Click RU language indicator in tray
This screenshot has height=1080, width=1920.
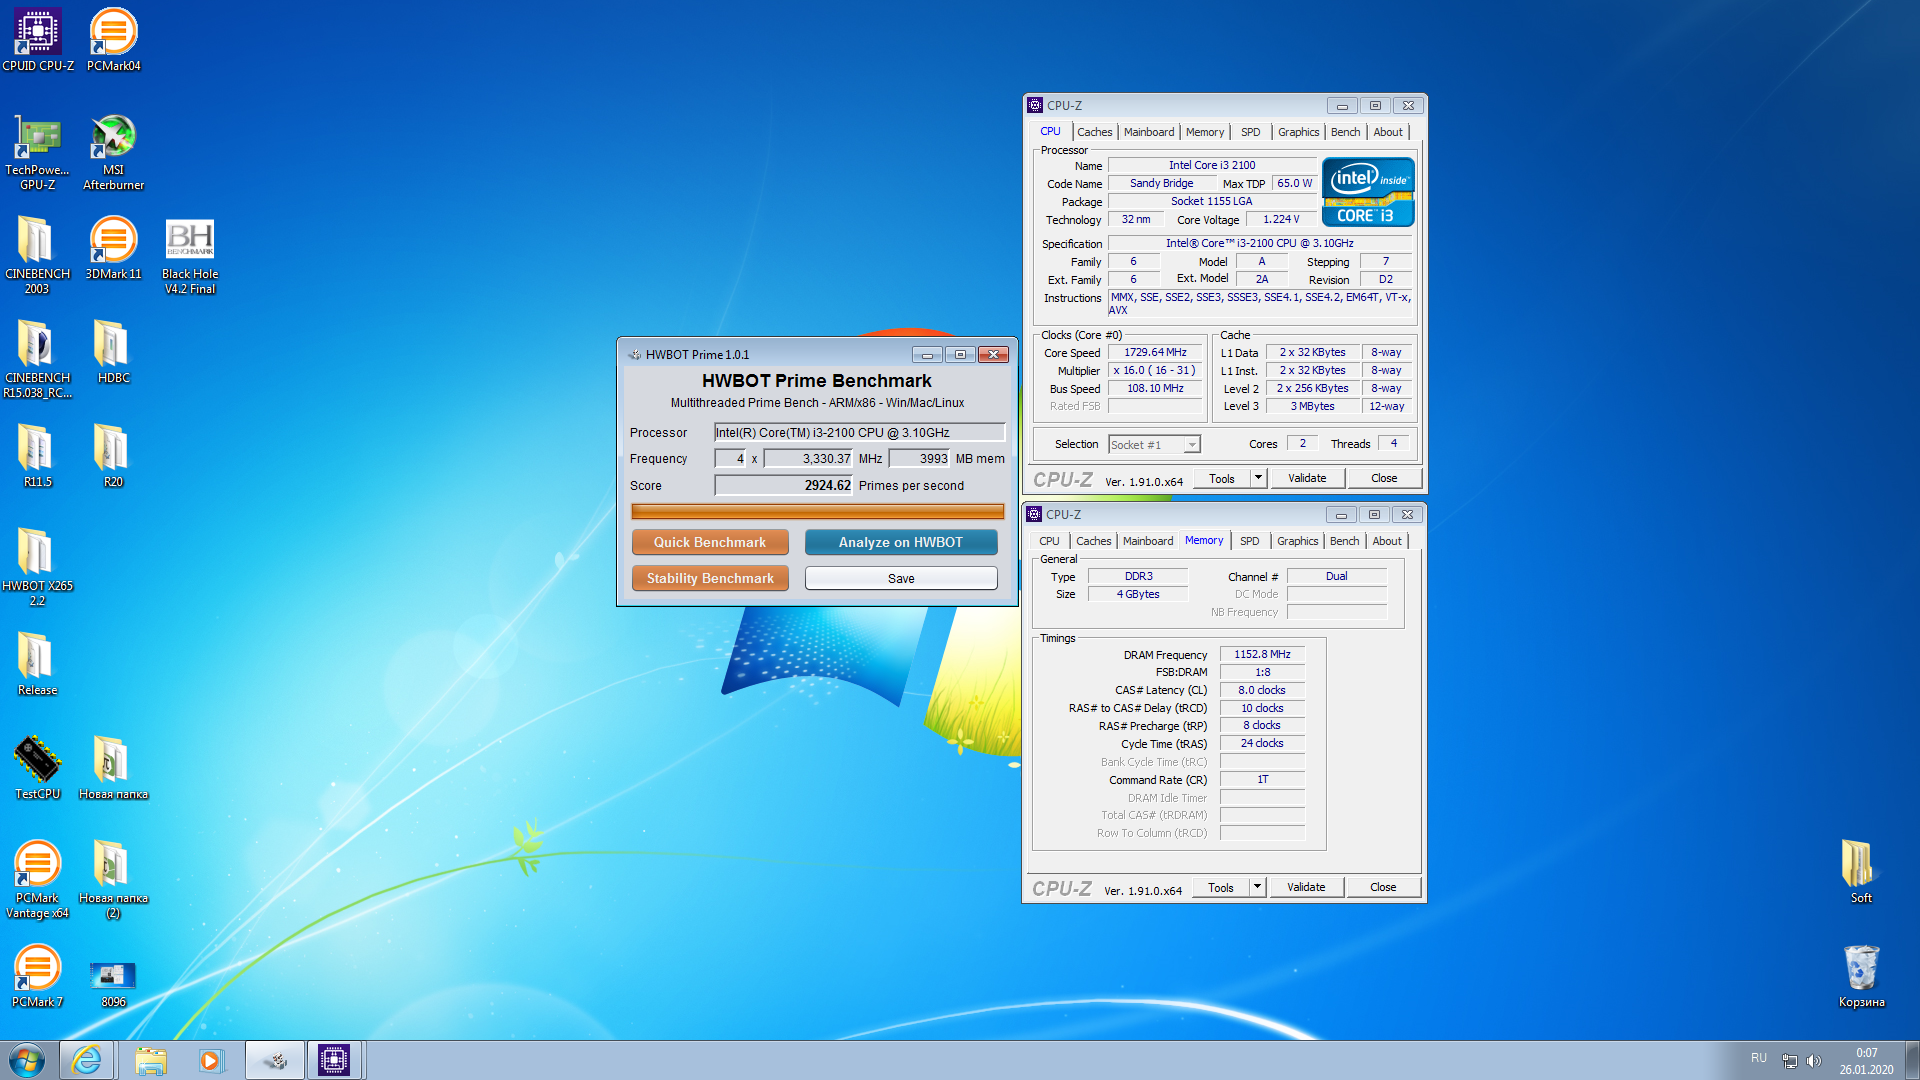coord(1759,1058)
